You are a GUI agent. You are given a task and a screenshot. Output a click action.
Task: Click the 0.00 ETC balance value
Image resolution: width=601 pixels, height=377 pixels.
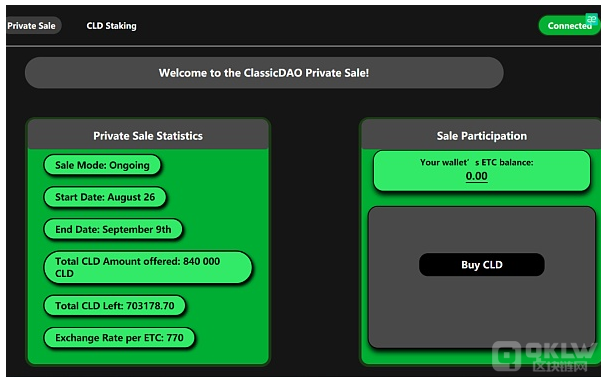[476, 176]
